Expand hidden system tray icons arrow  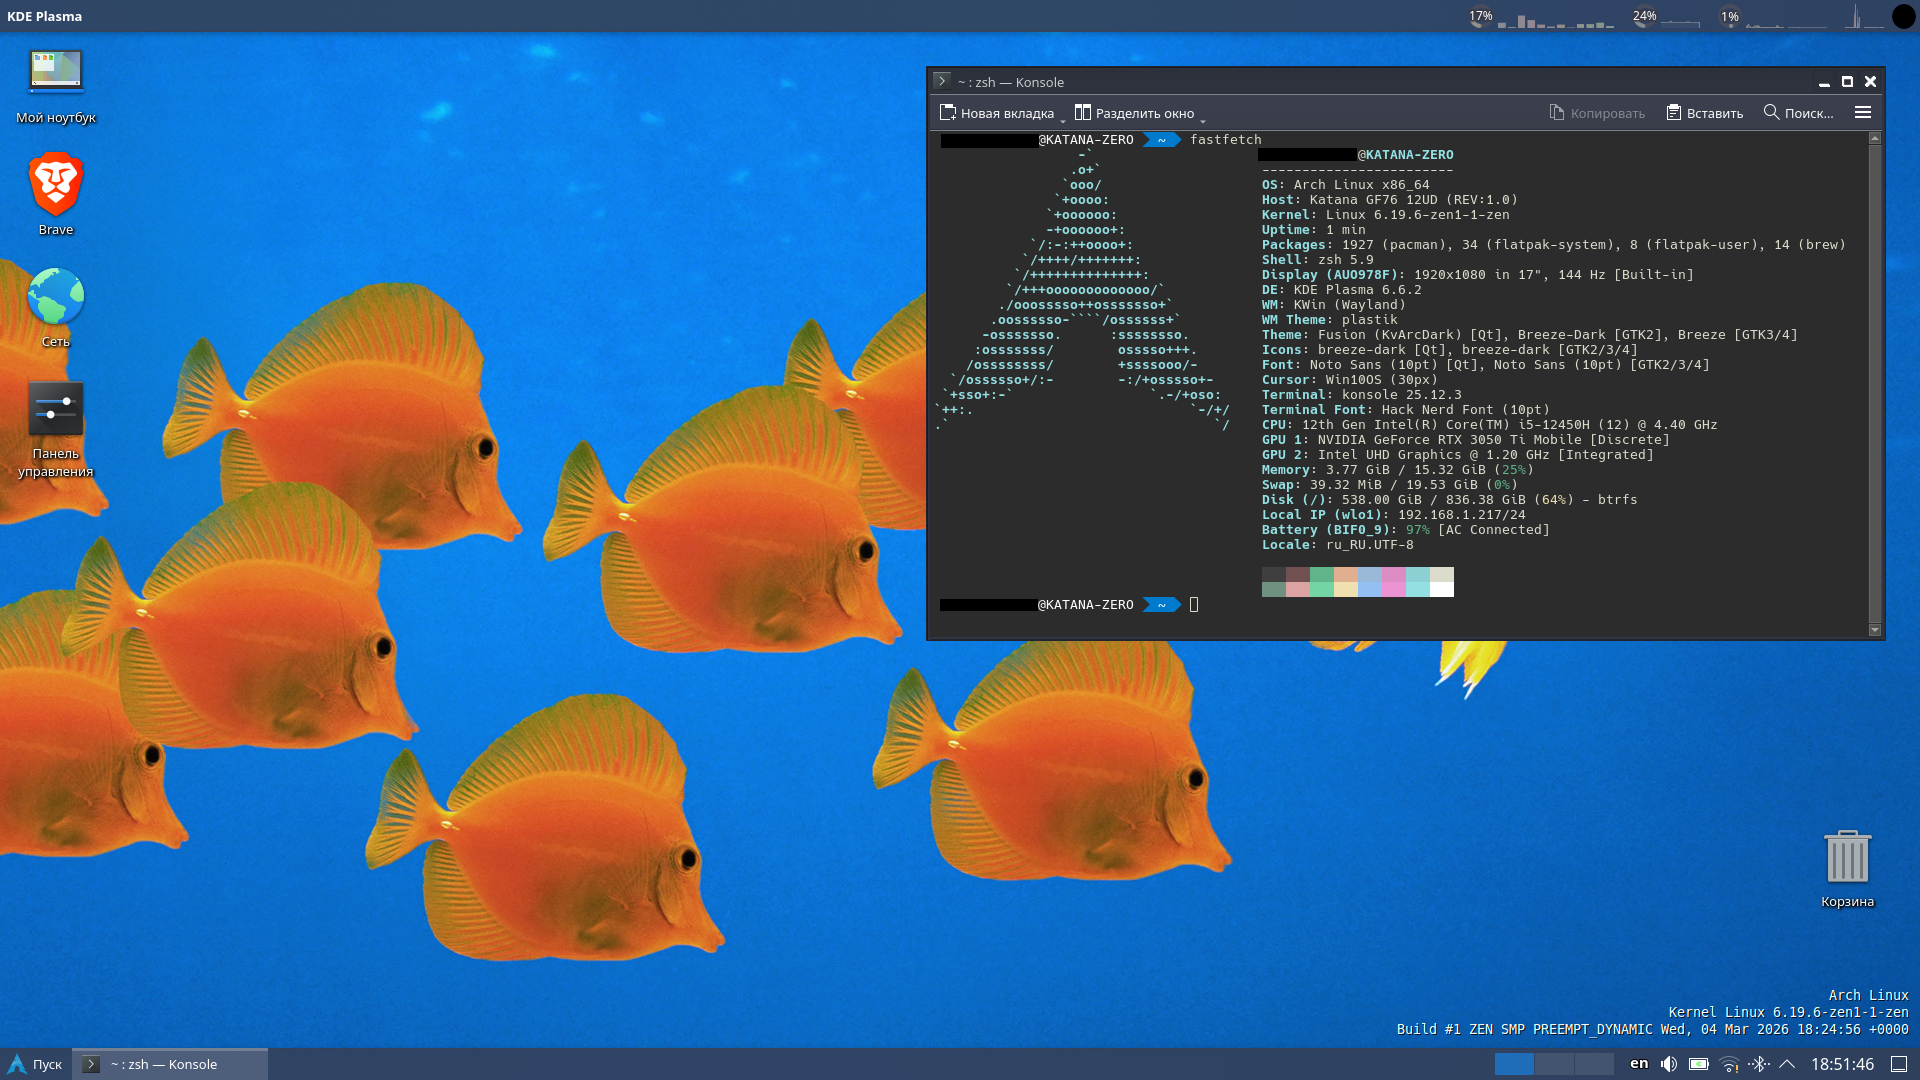(1788, 1064)
